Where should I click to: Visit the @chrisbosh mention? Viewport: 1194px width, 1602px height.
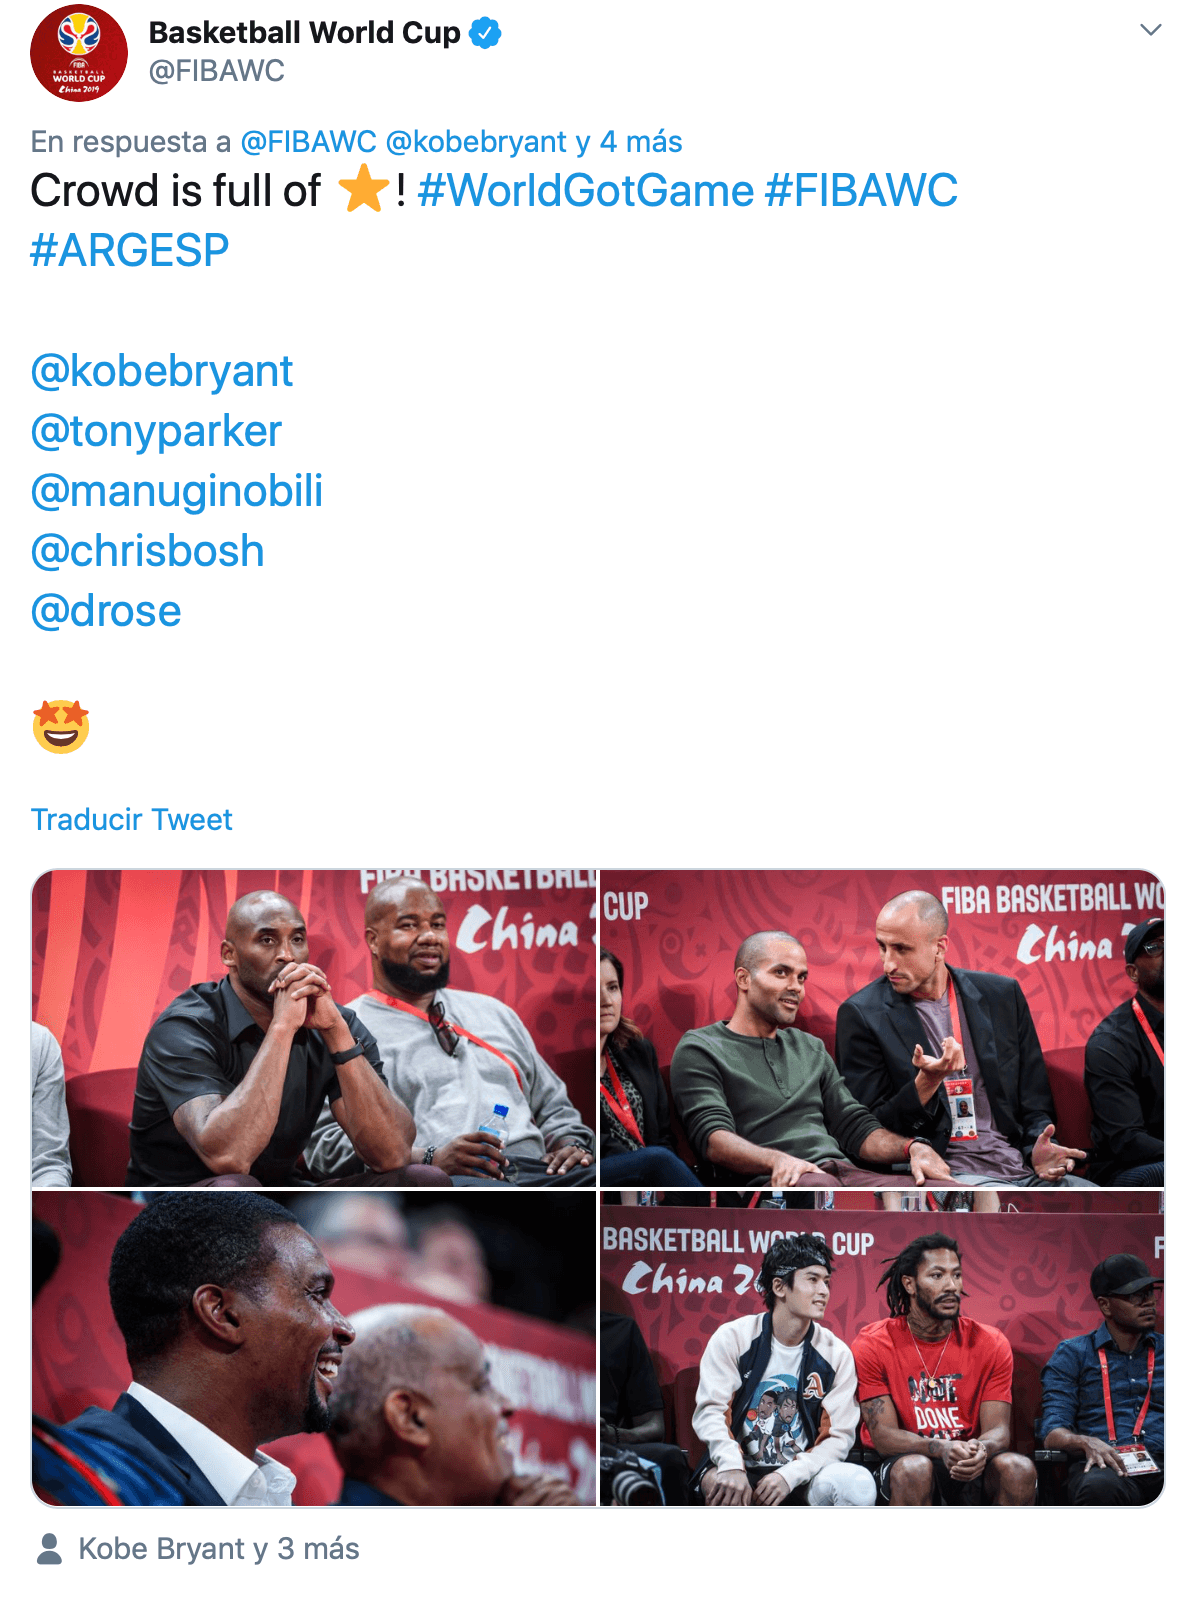click(147, 551)
